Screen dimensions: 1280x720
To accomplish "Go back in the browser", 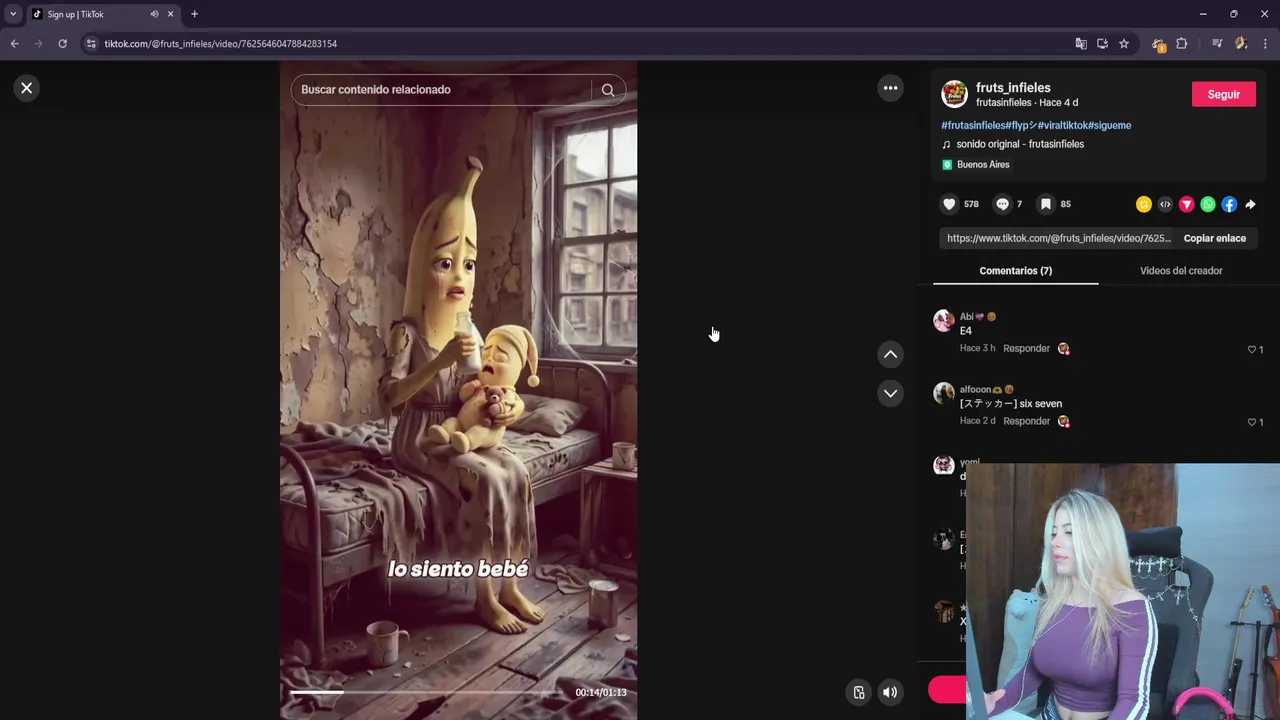I will (14, 44).
